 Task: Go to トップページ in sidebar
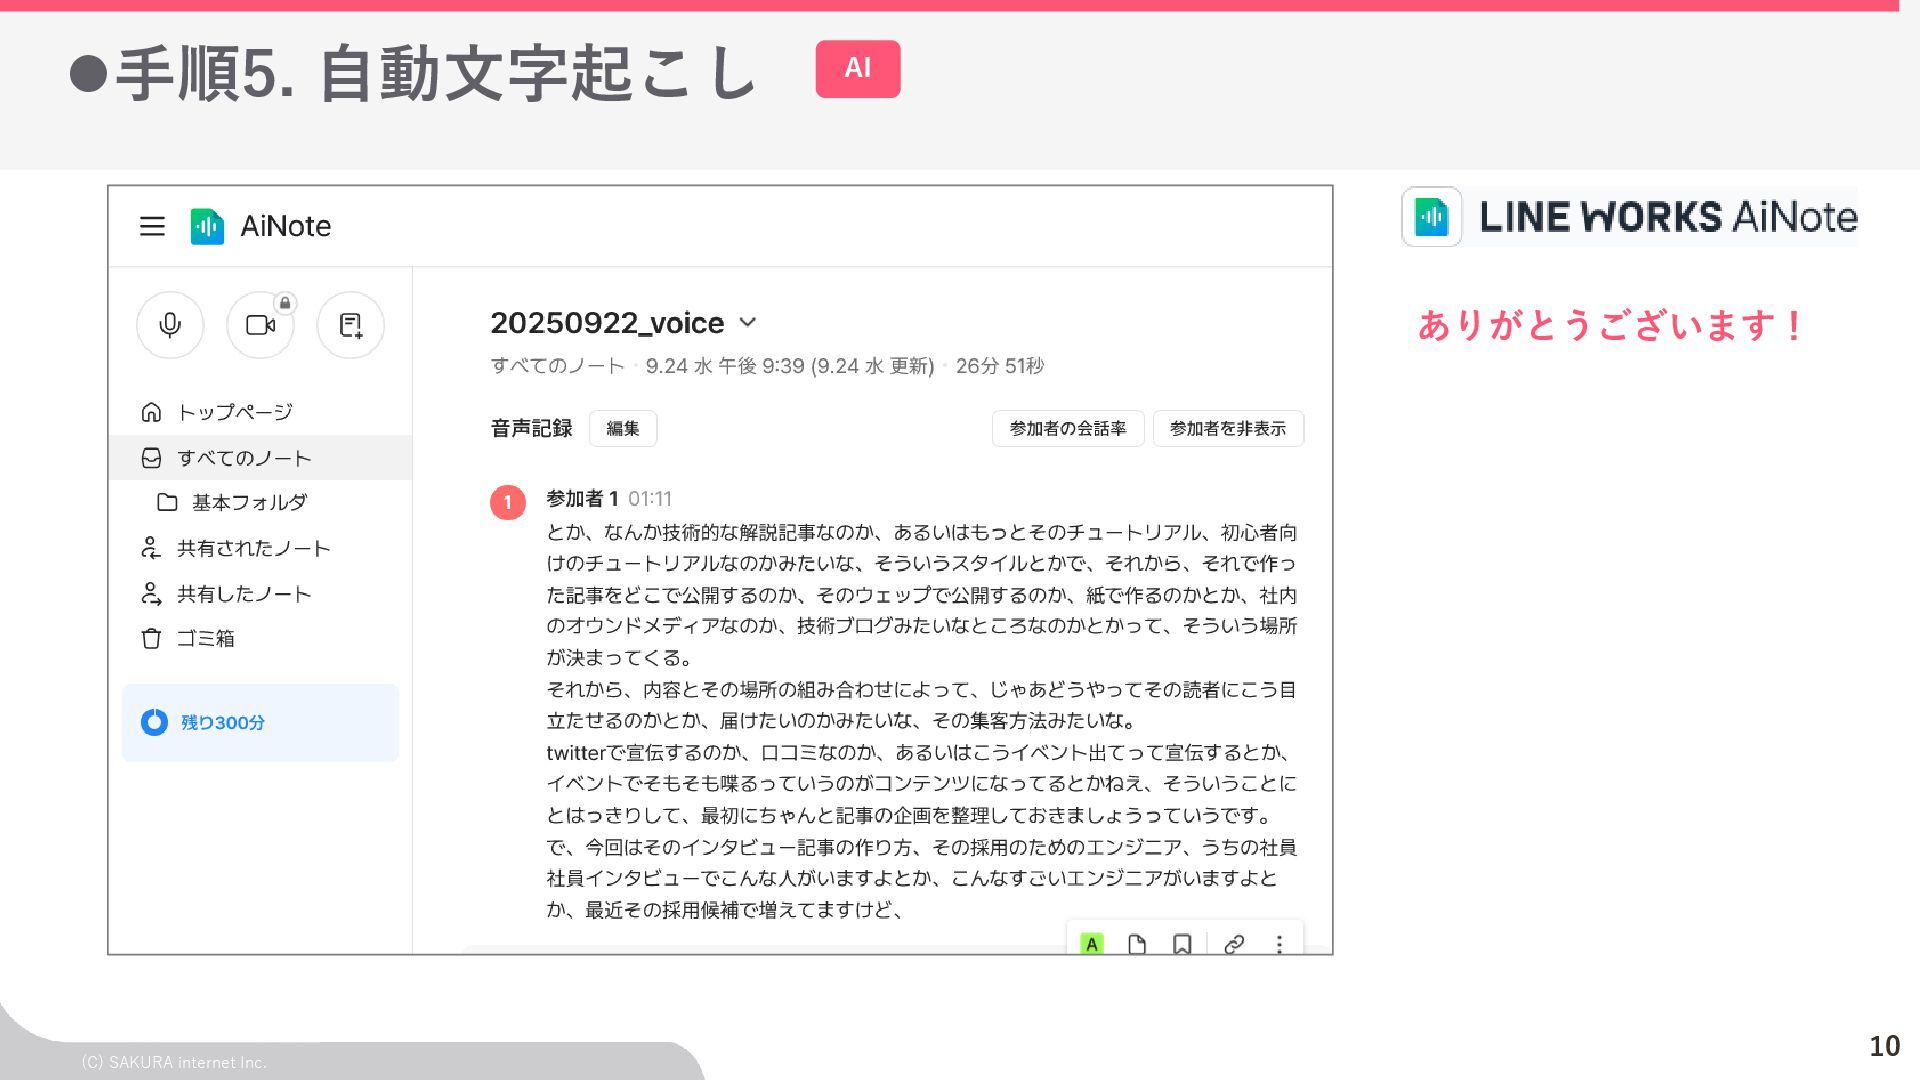tap(234, 412)
